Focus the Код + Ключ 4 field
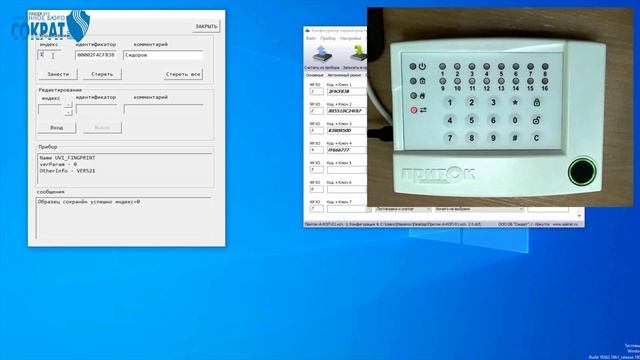Viewport: 640px width, 360px height. (347, 150)
